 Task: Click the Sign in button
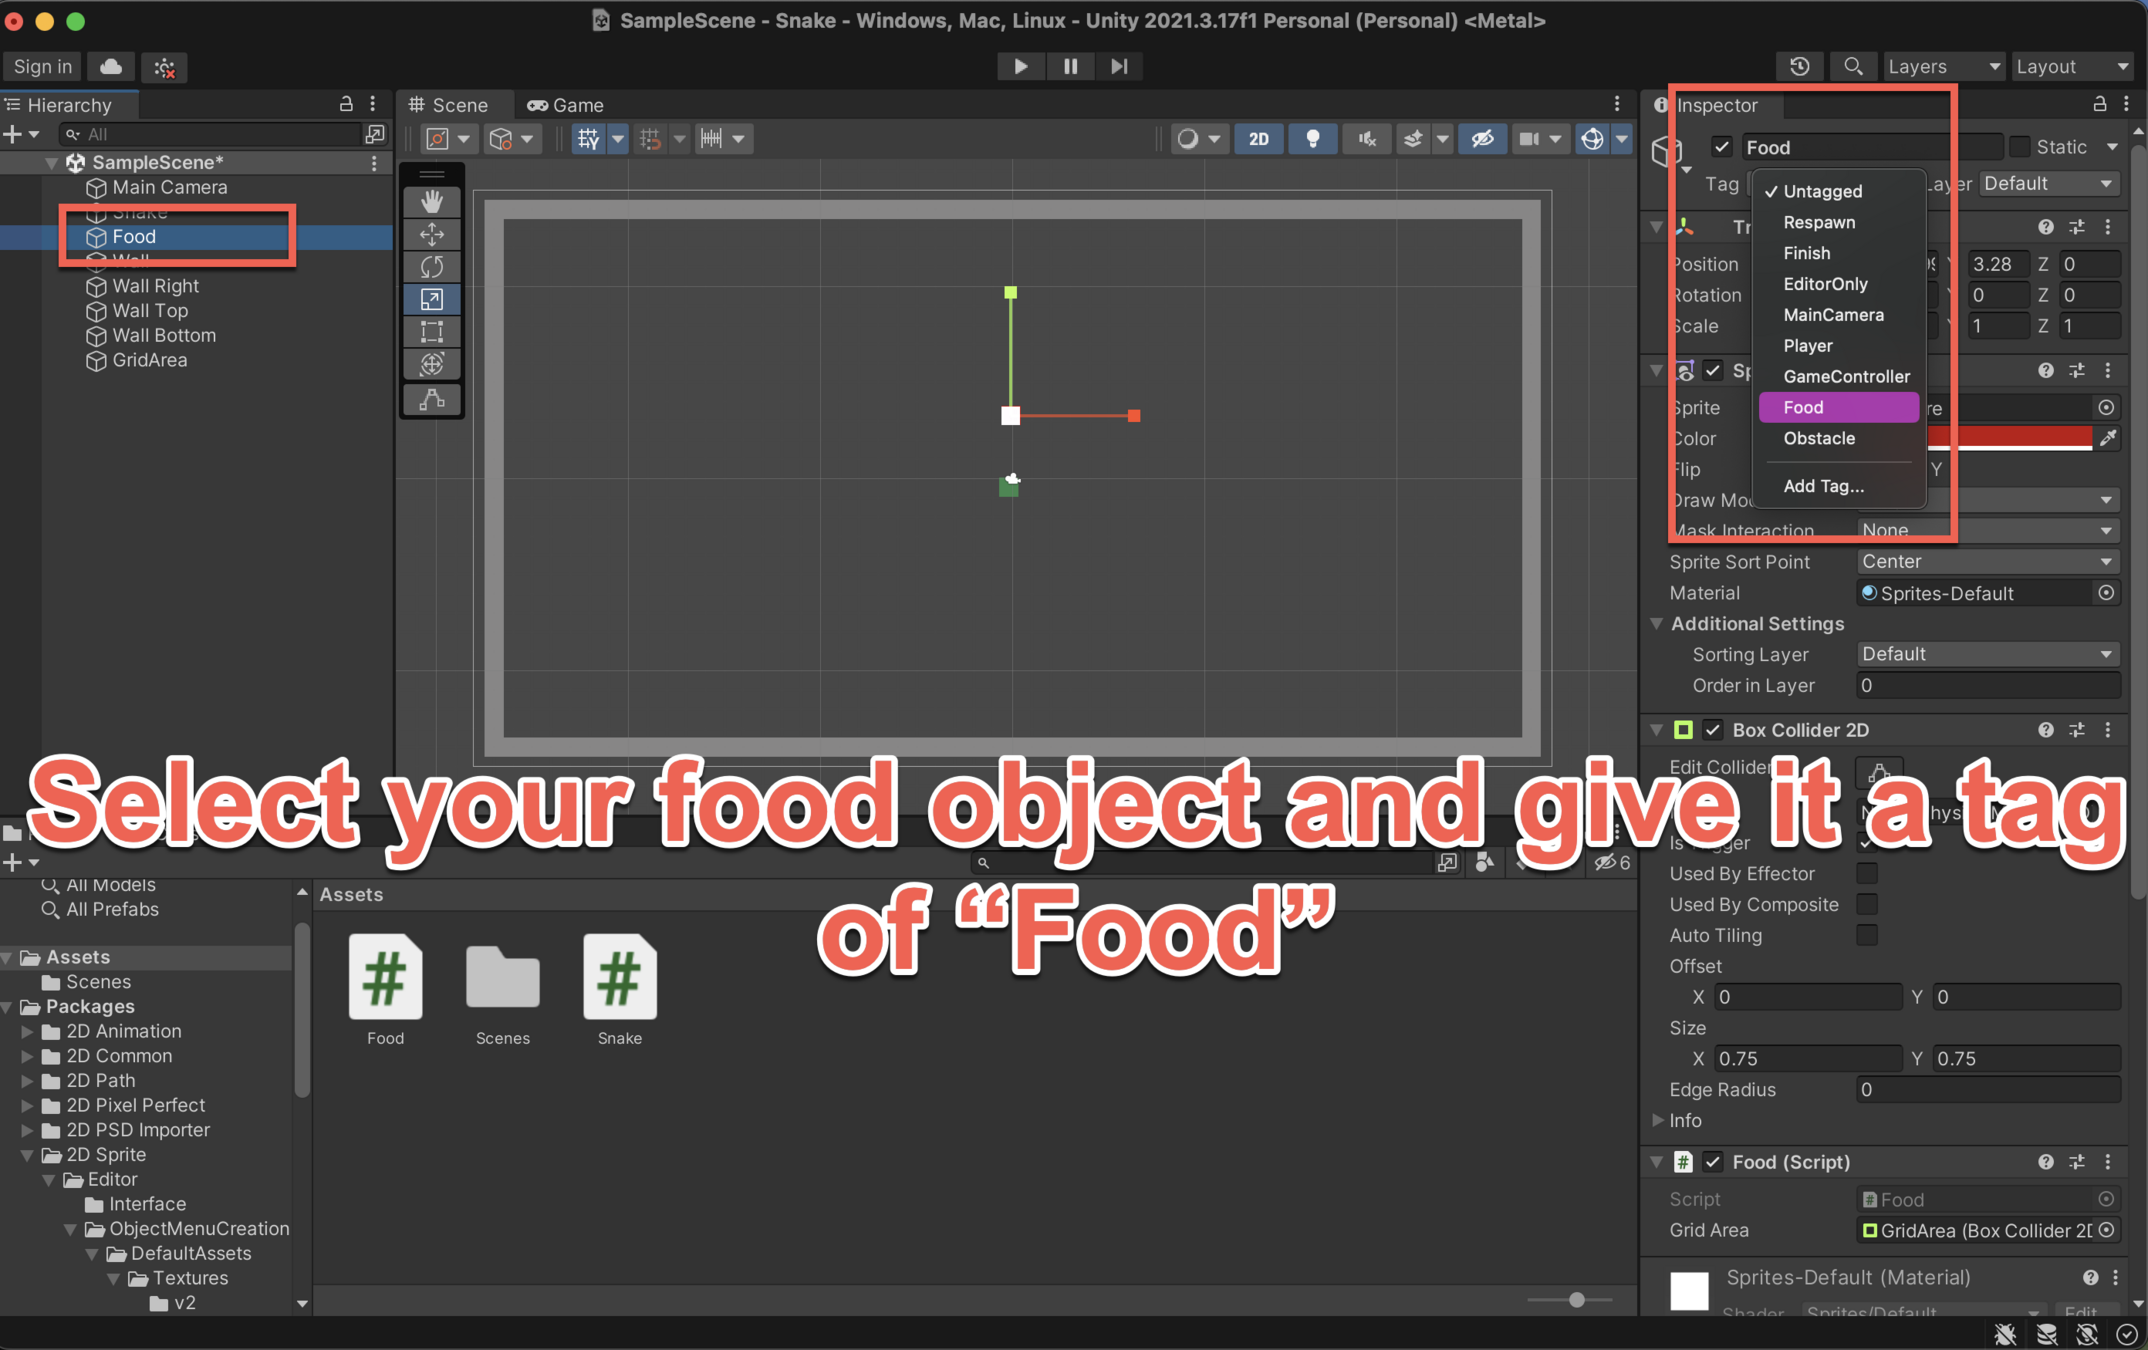43,66
